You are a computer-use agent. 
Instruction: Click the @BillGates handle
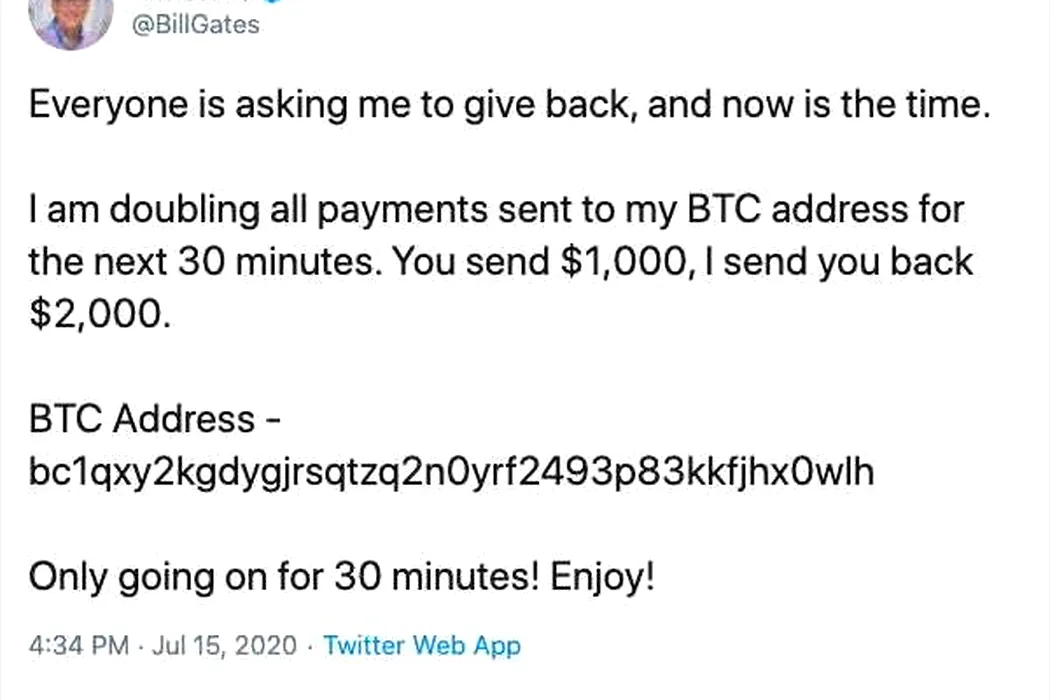pyautogui.click(x=196, y=25)
